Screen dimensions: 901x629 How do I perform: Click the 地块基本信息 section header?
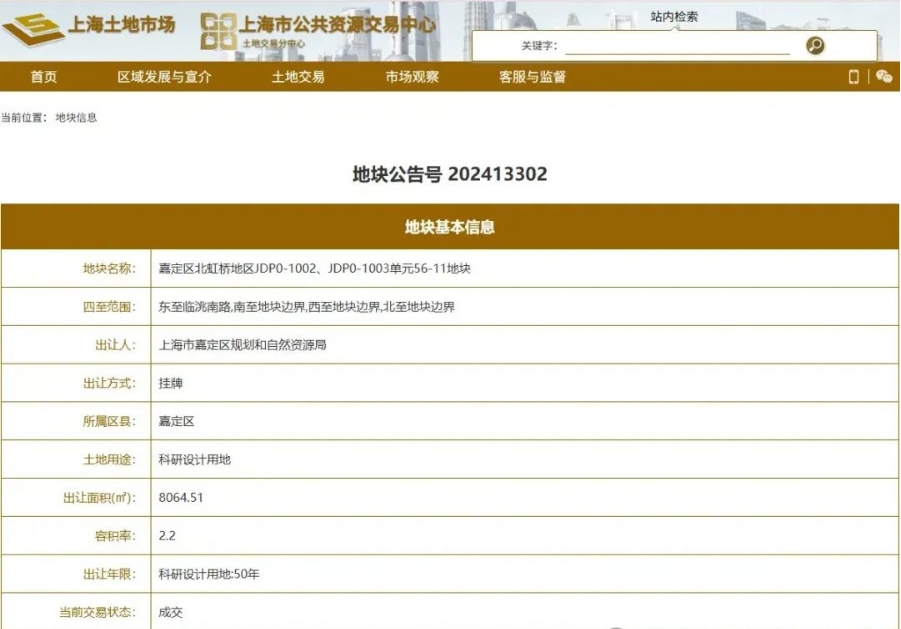click(x=449, y=227)
